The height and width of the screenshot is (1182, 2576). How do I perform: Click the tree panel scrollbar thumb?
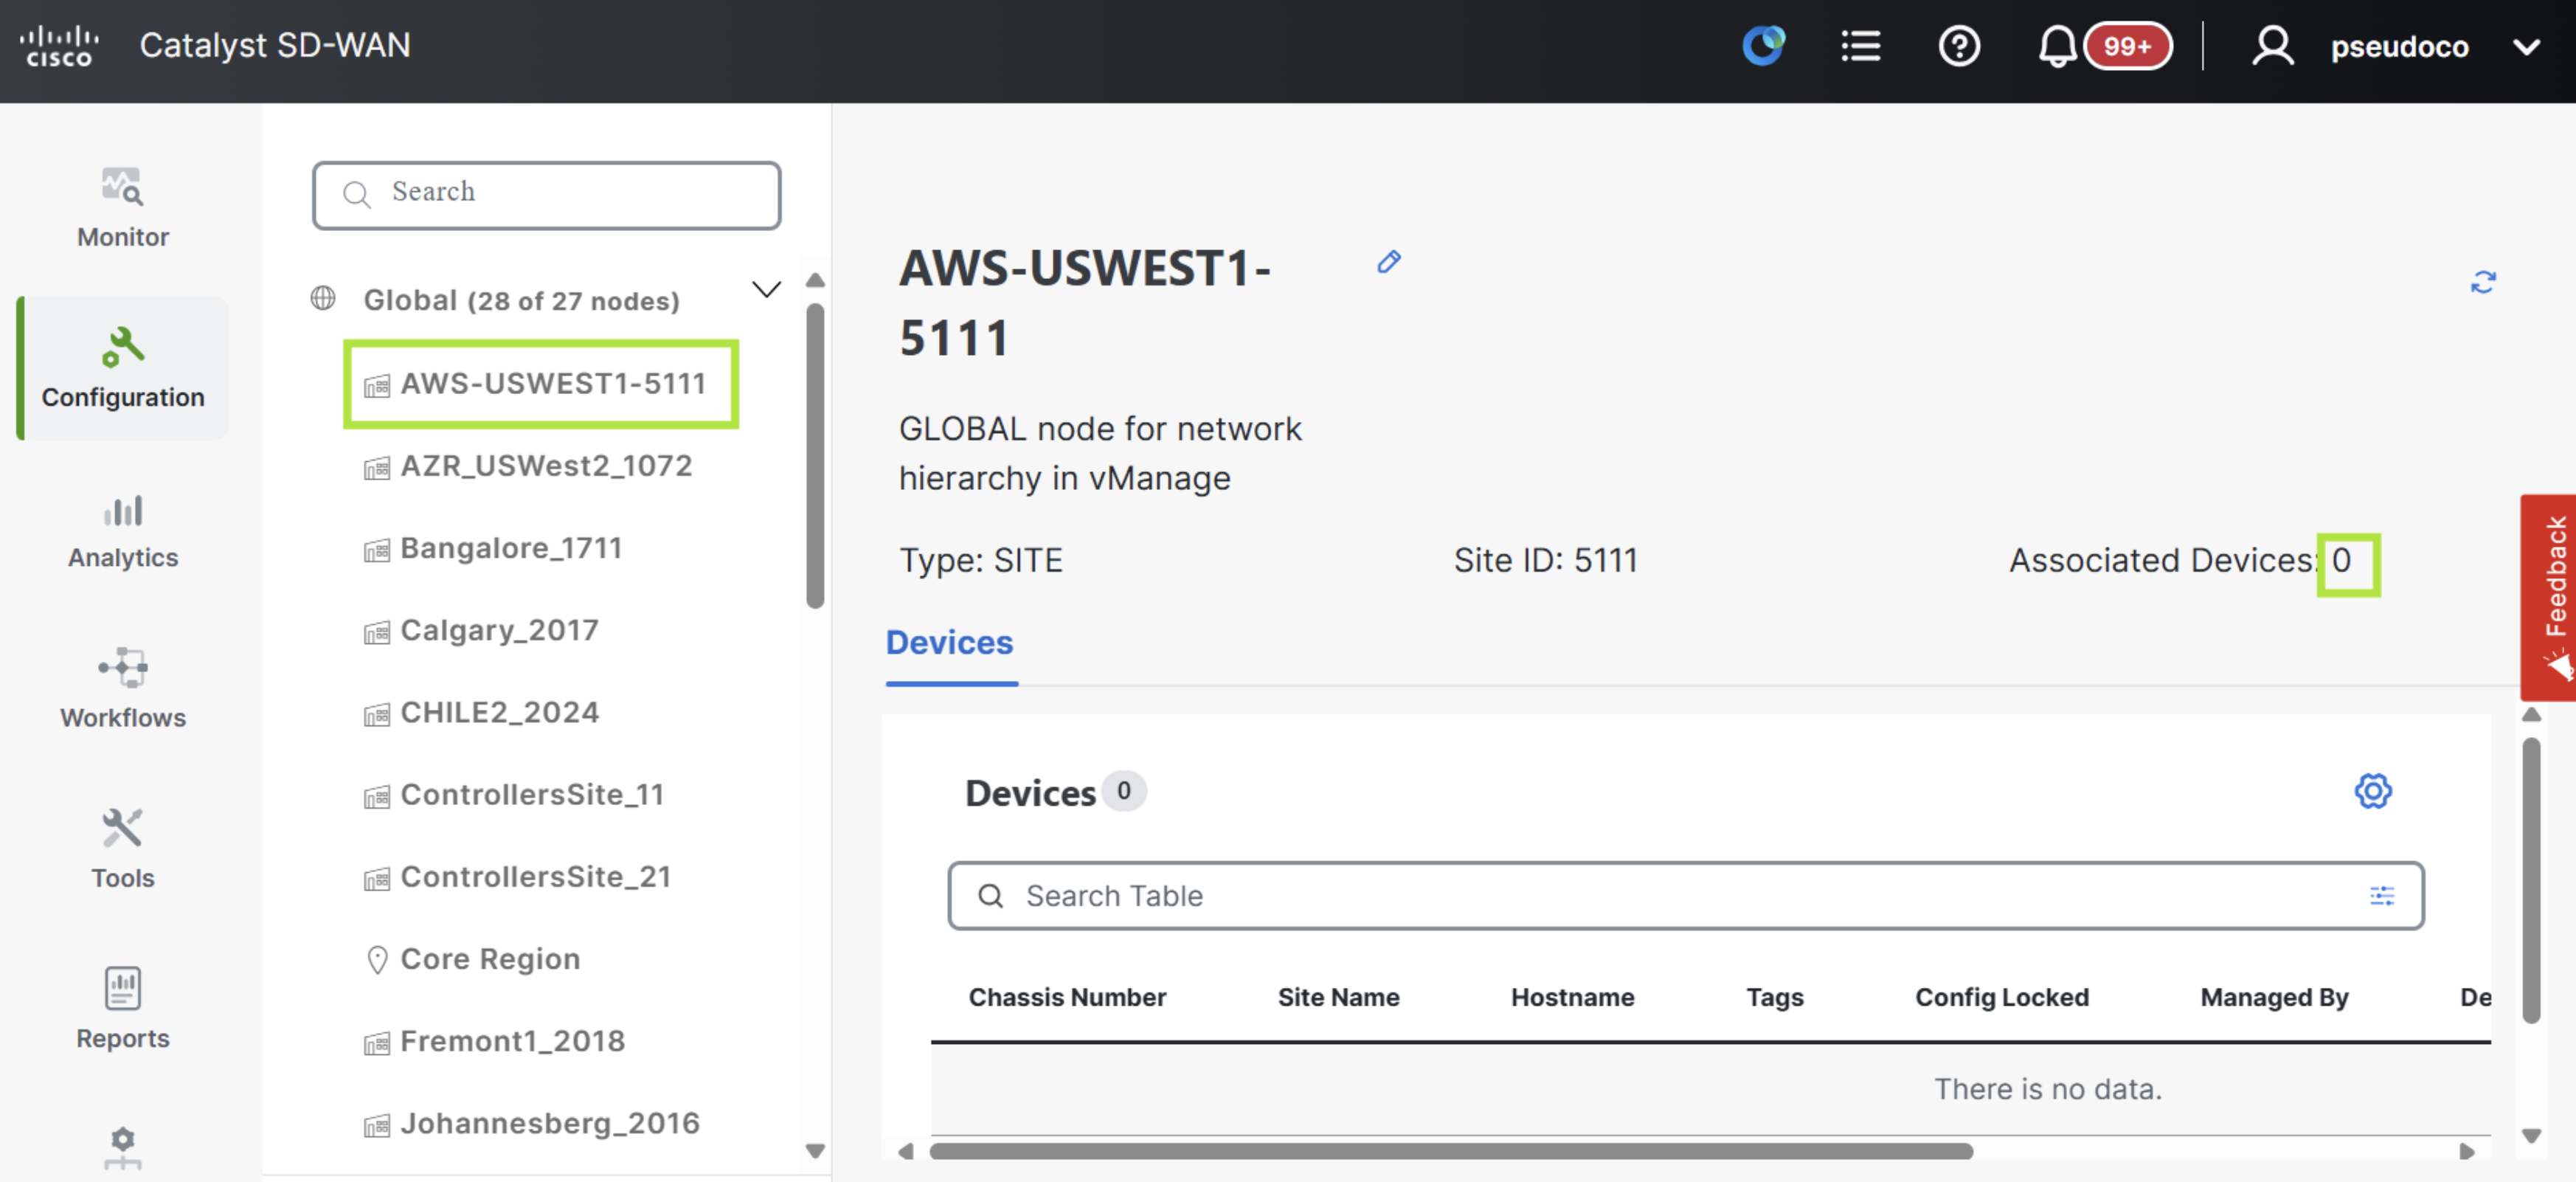click(x=815, y=455)
